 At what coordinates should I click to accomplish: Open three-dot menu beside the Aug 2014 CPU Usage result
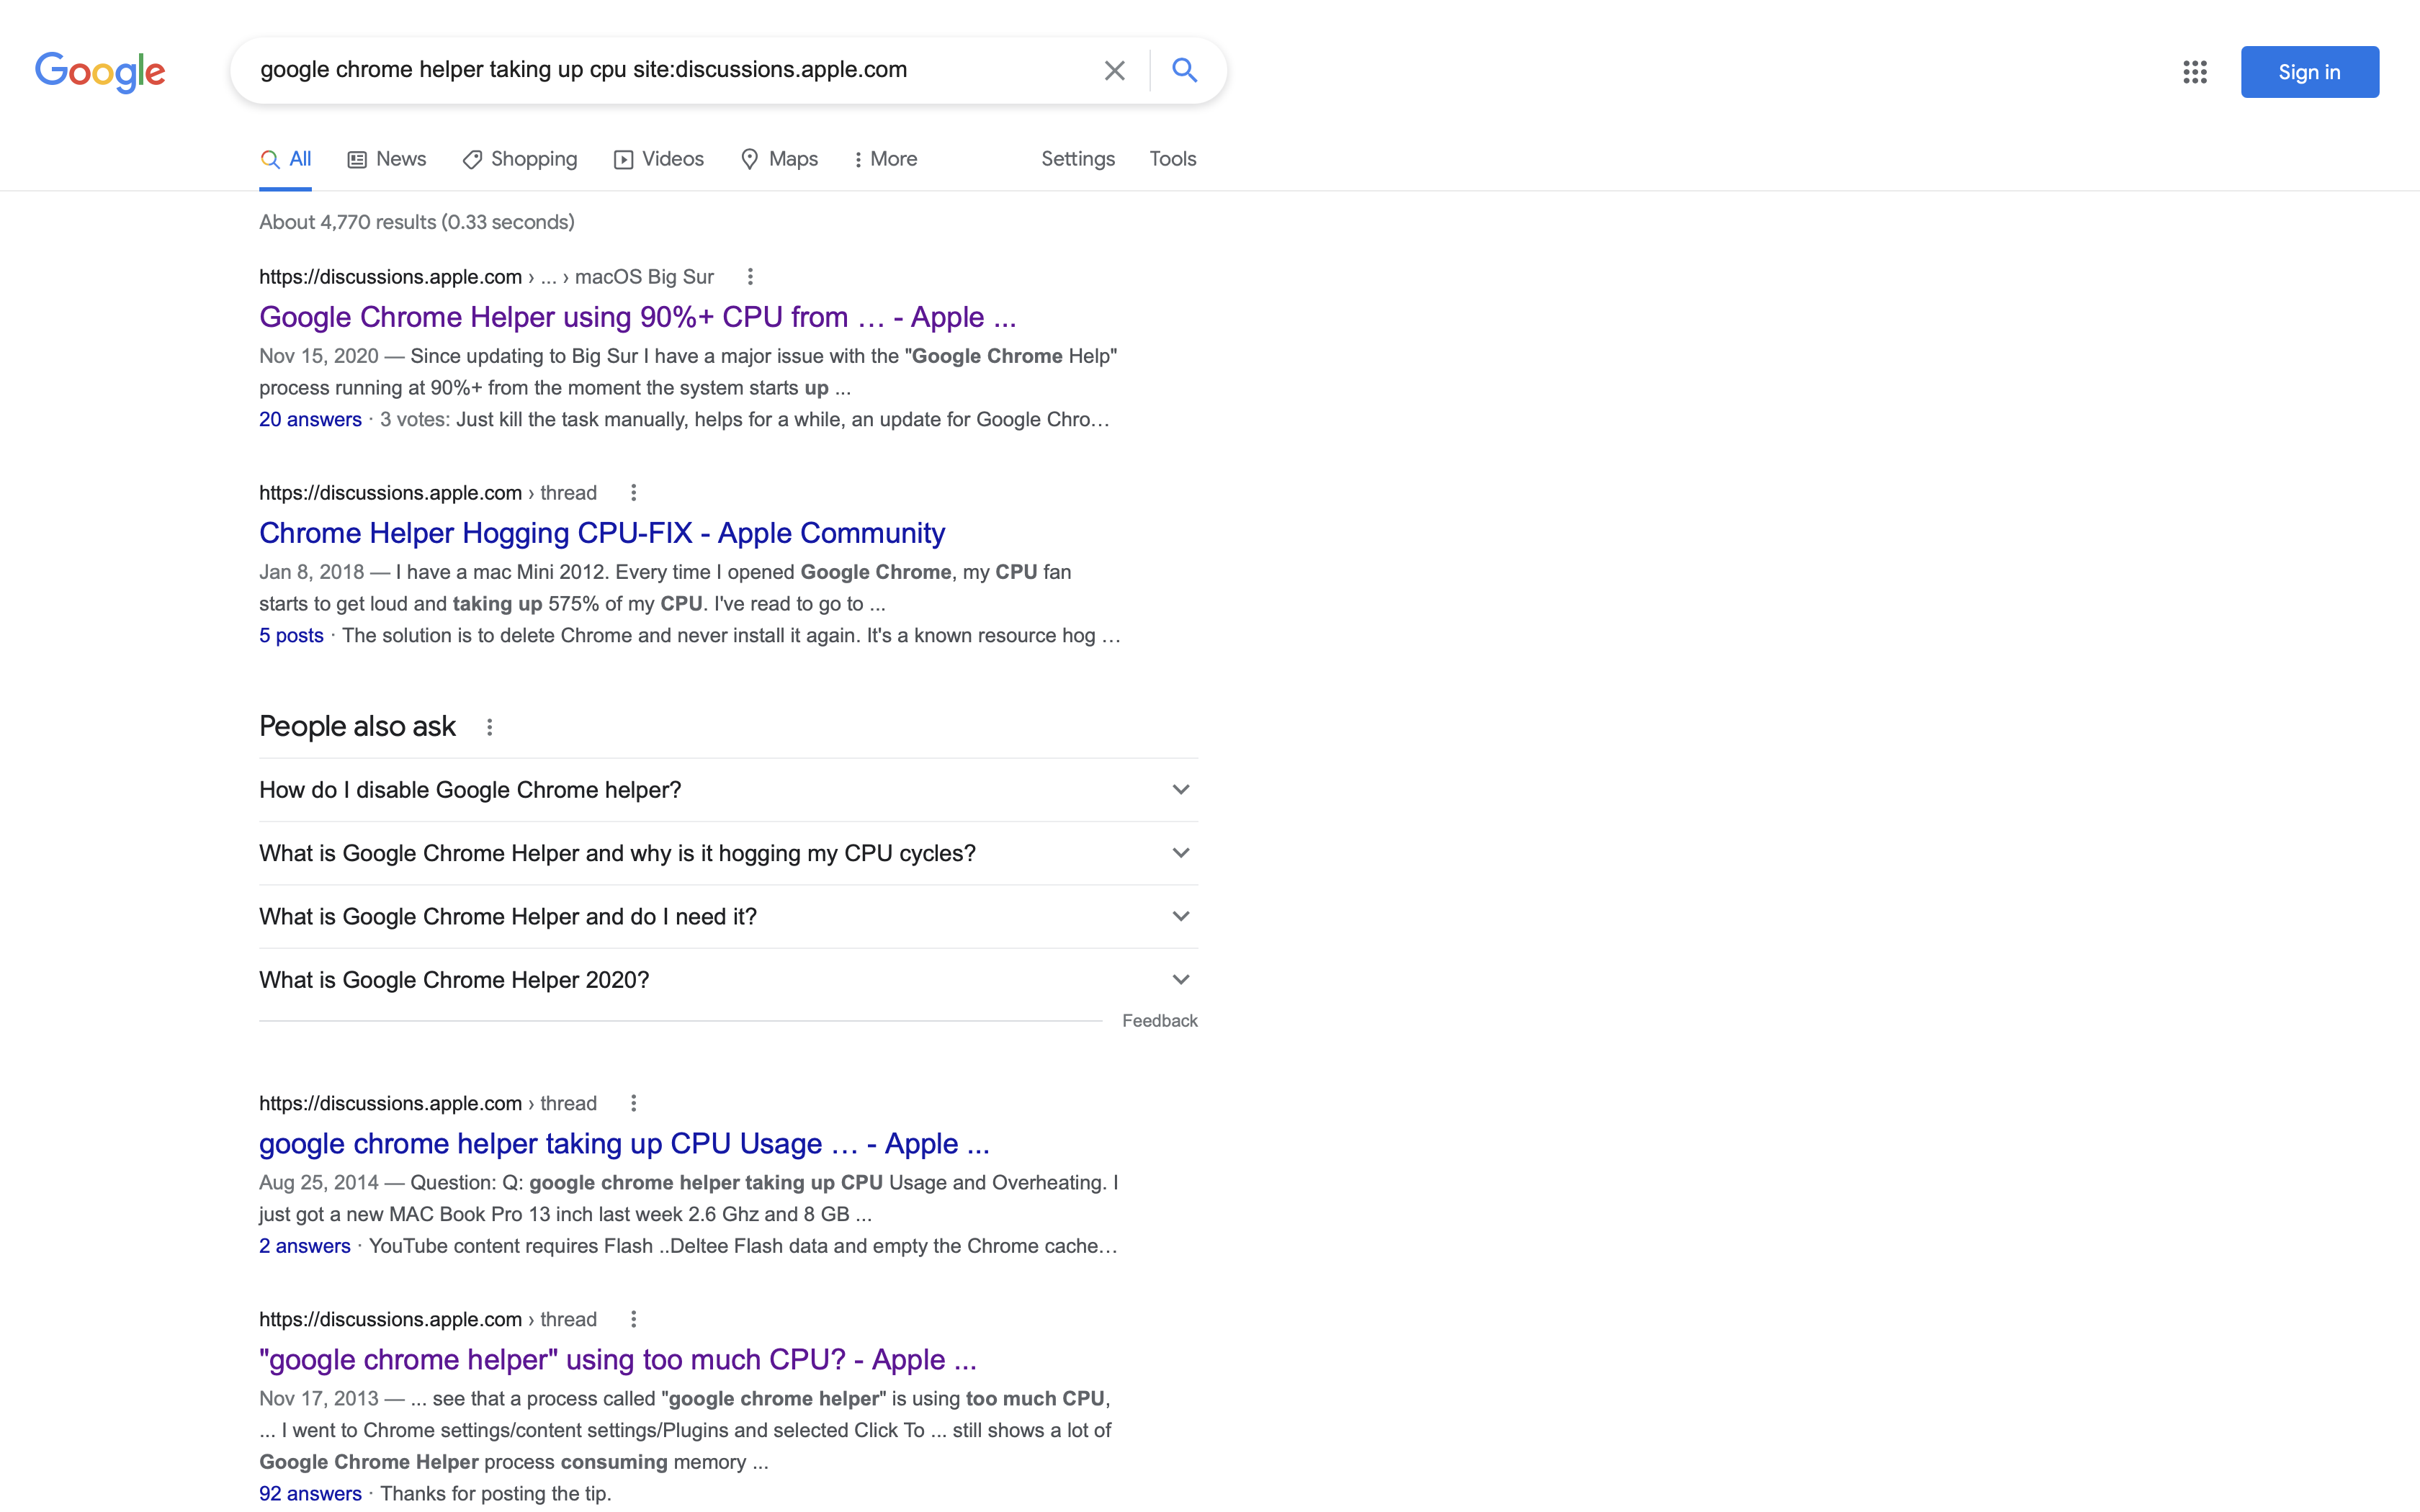(633, 1103)
